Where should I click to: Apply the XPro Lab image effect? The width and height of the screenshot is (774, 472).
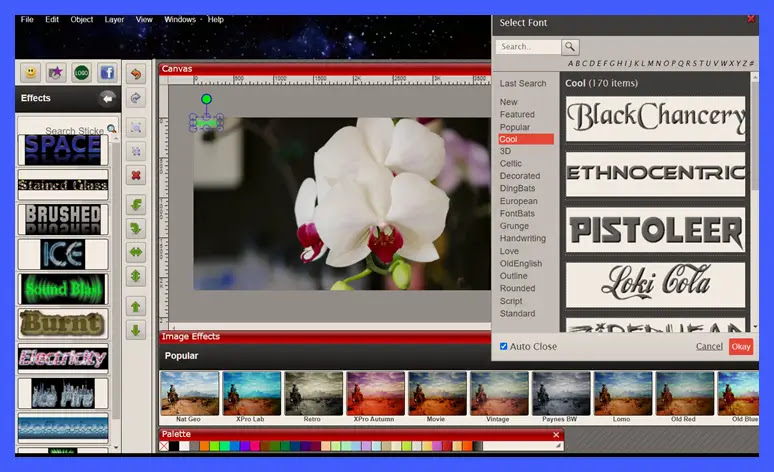[251, 397]
